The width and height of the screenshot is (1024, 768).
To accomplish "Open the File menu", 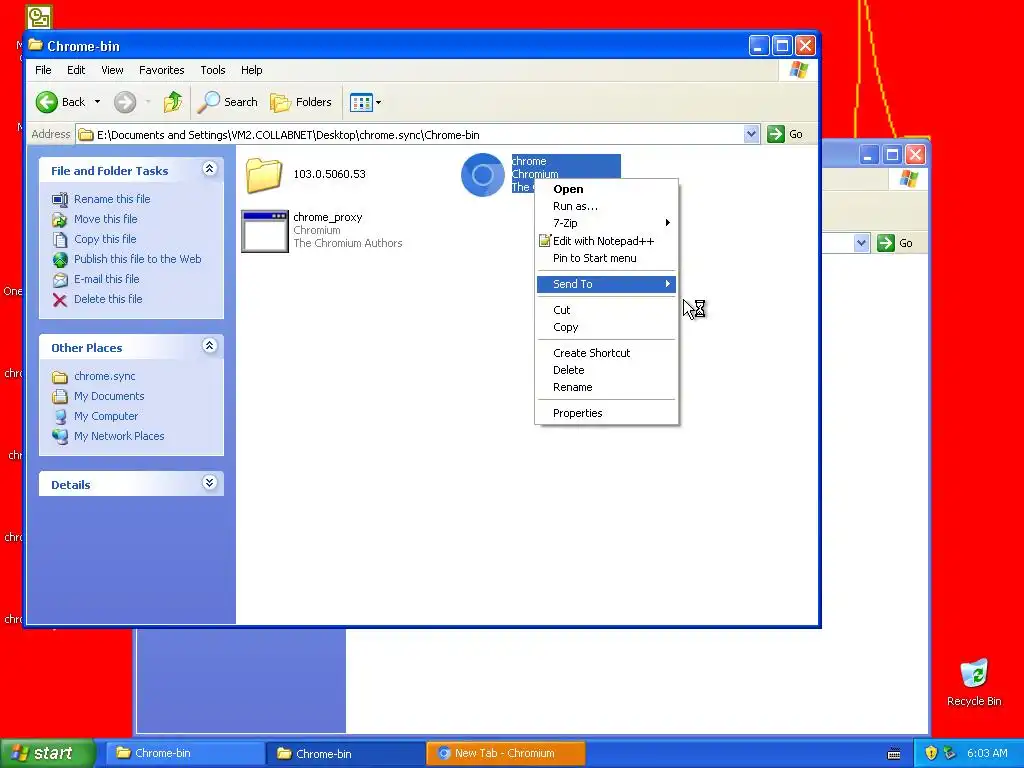I will click(43, 70).
